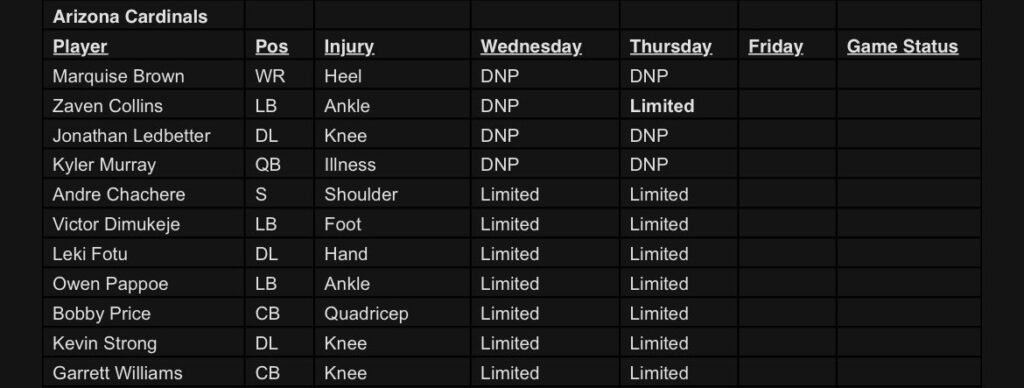The height and width of the screenshot is (388, 1024).
Task: Select the Pos column header
Action: coord(272,47)
